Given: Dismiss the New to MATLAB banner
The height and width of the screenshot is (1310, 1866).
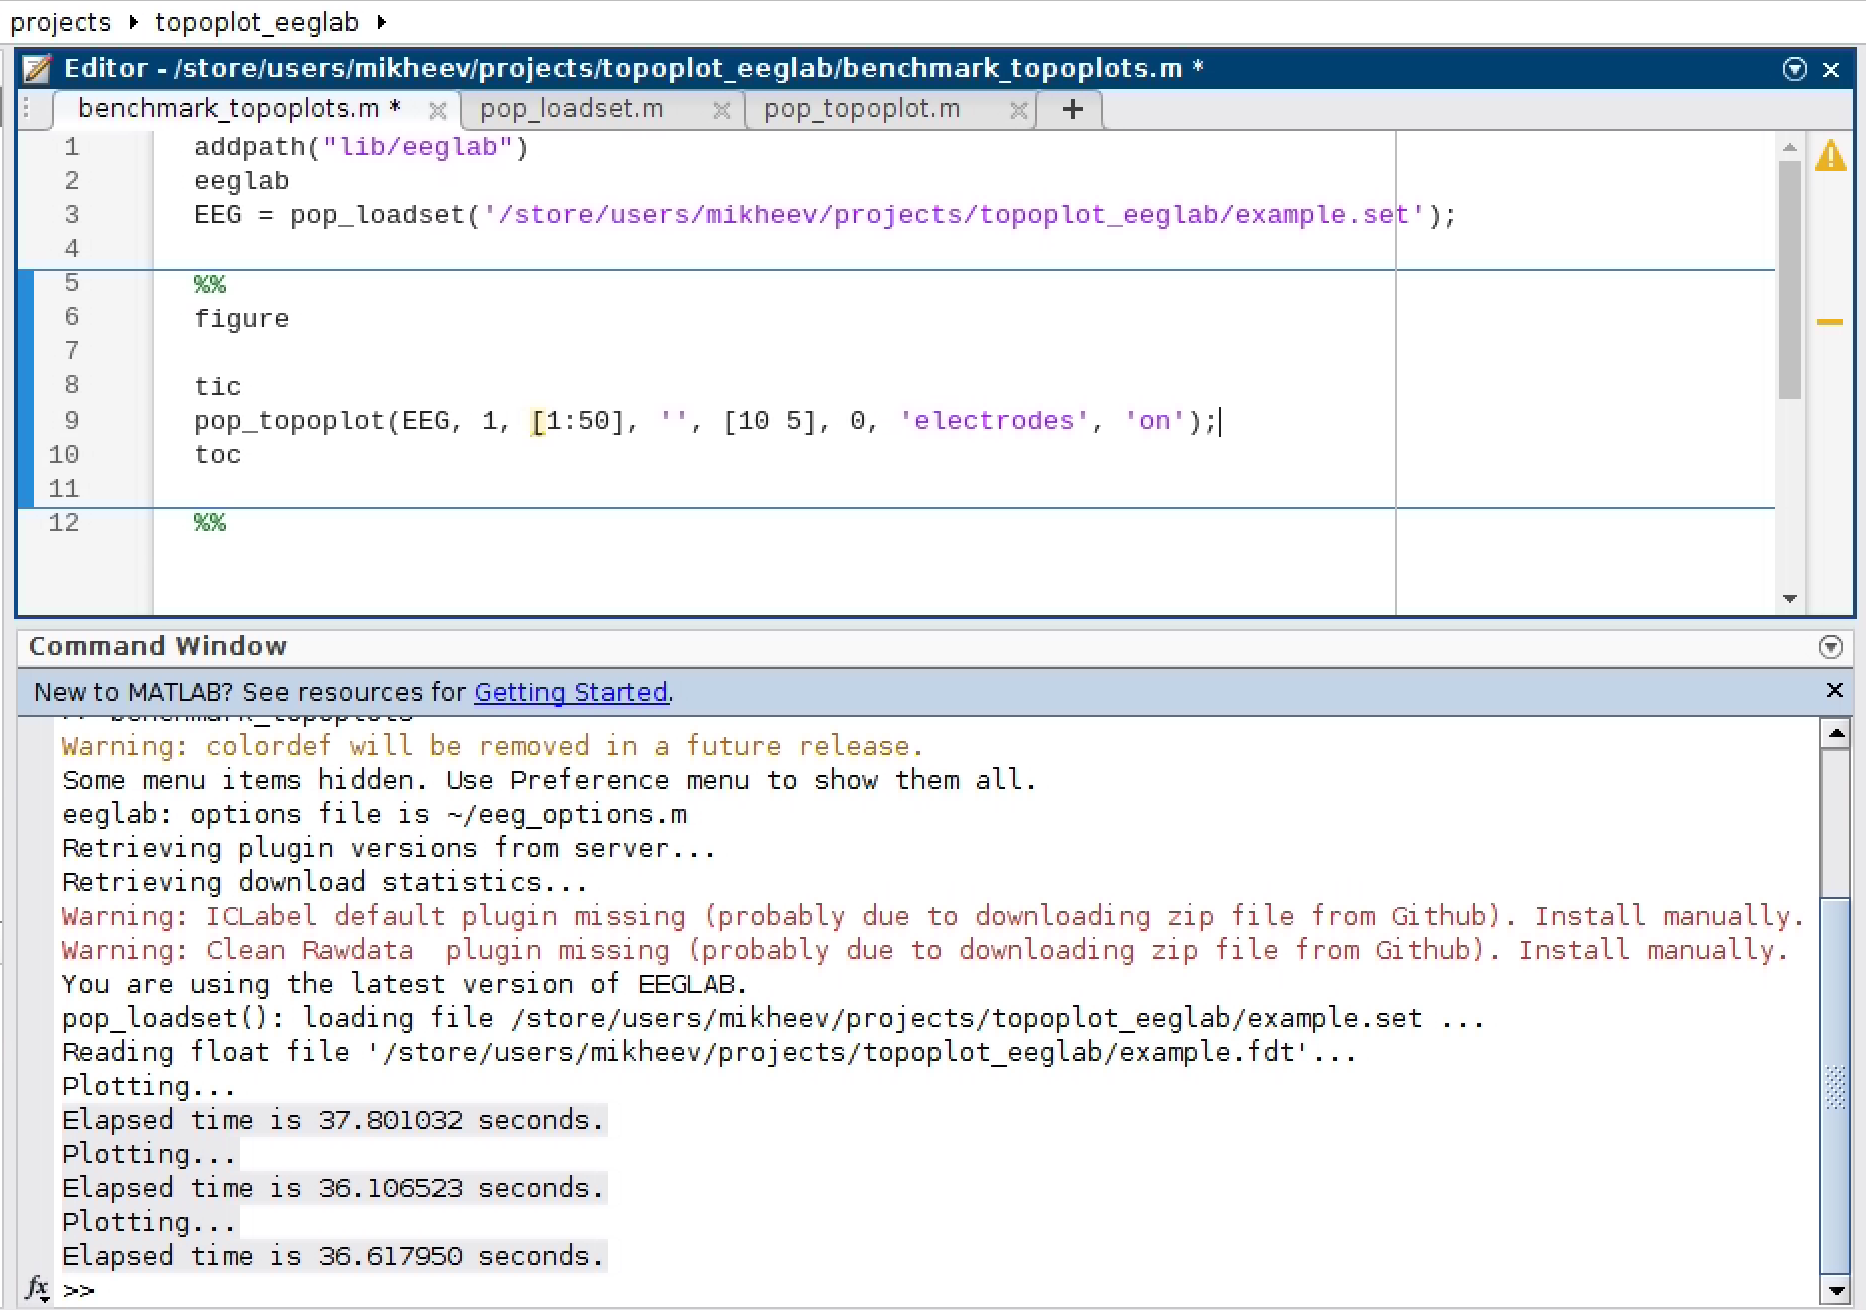Looking at the screenshot, I should (1834, 690).
